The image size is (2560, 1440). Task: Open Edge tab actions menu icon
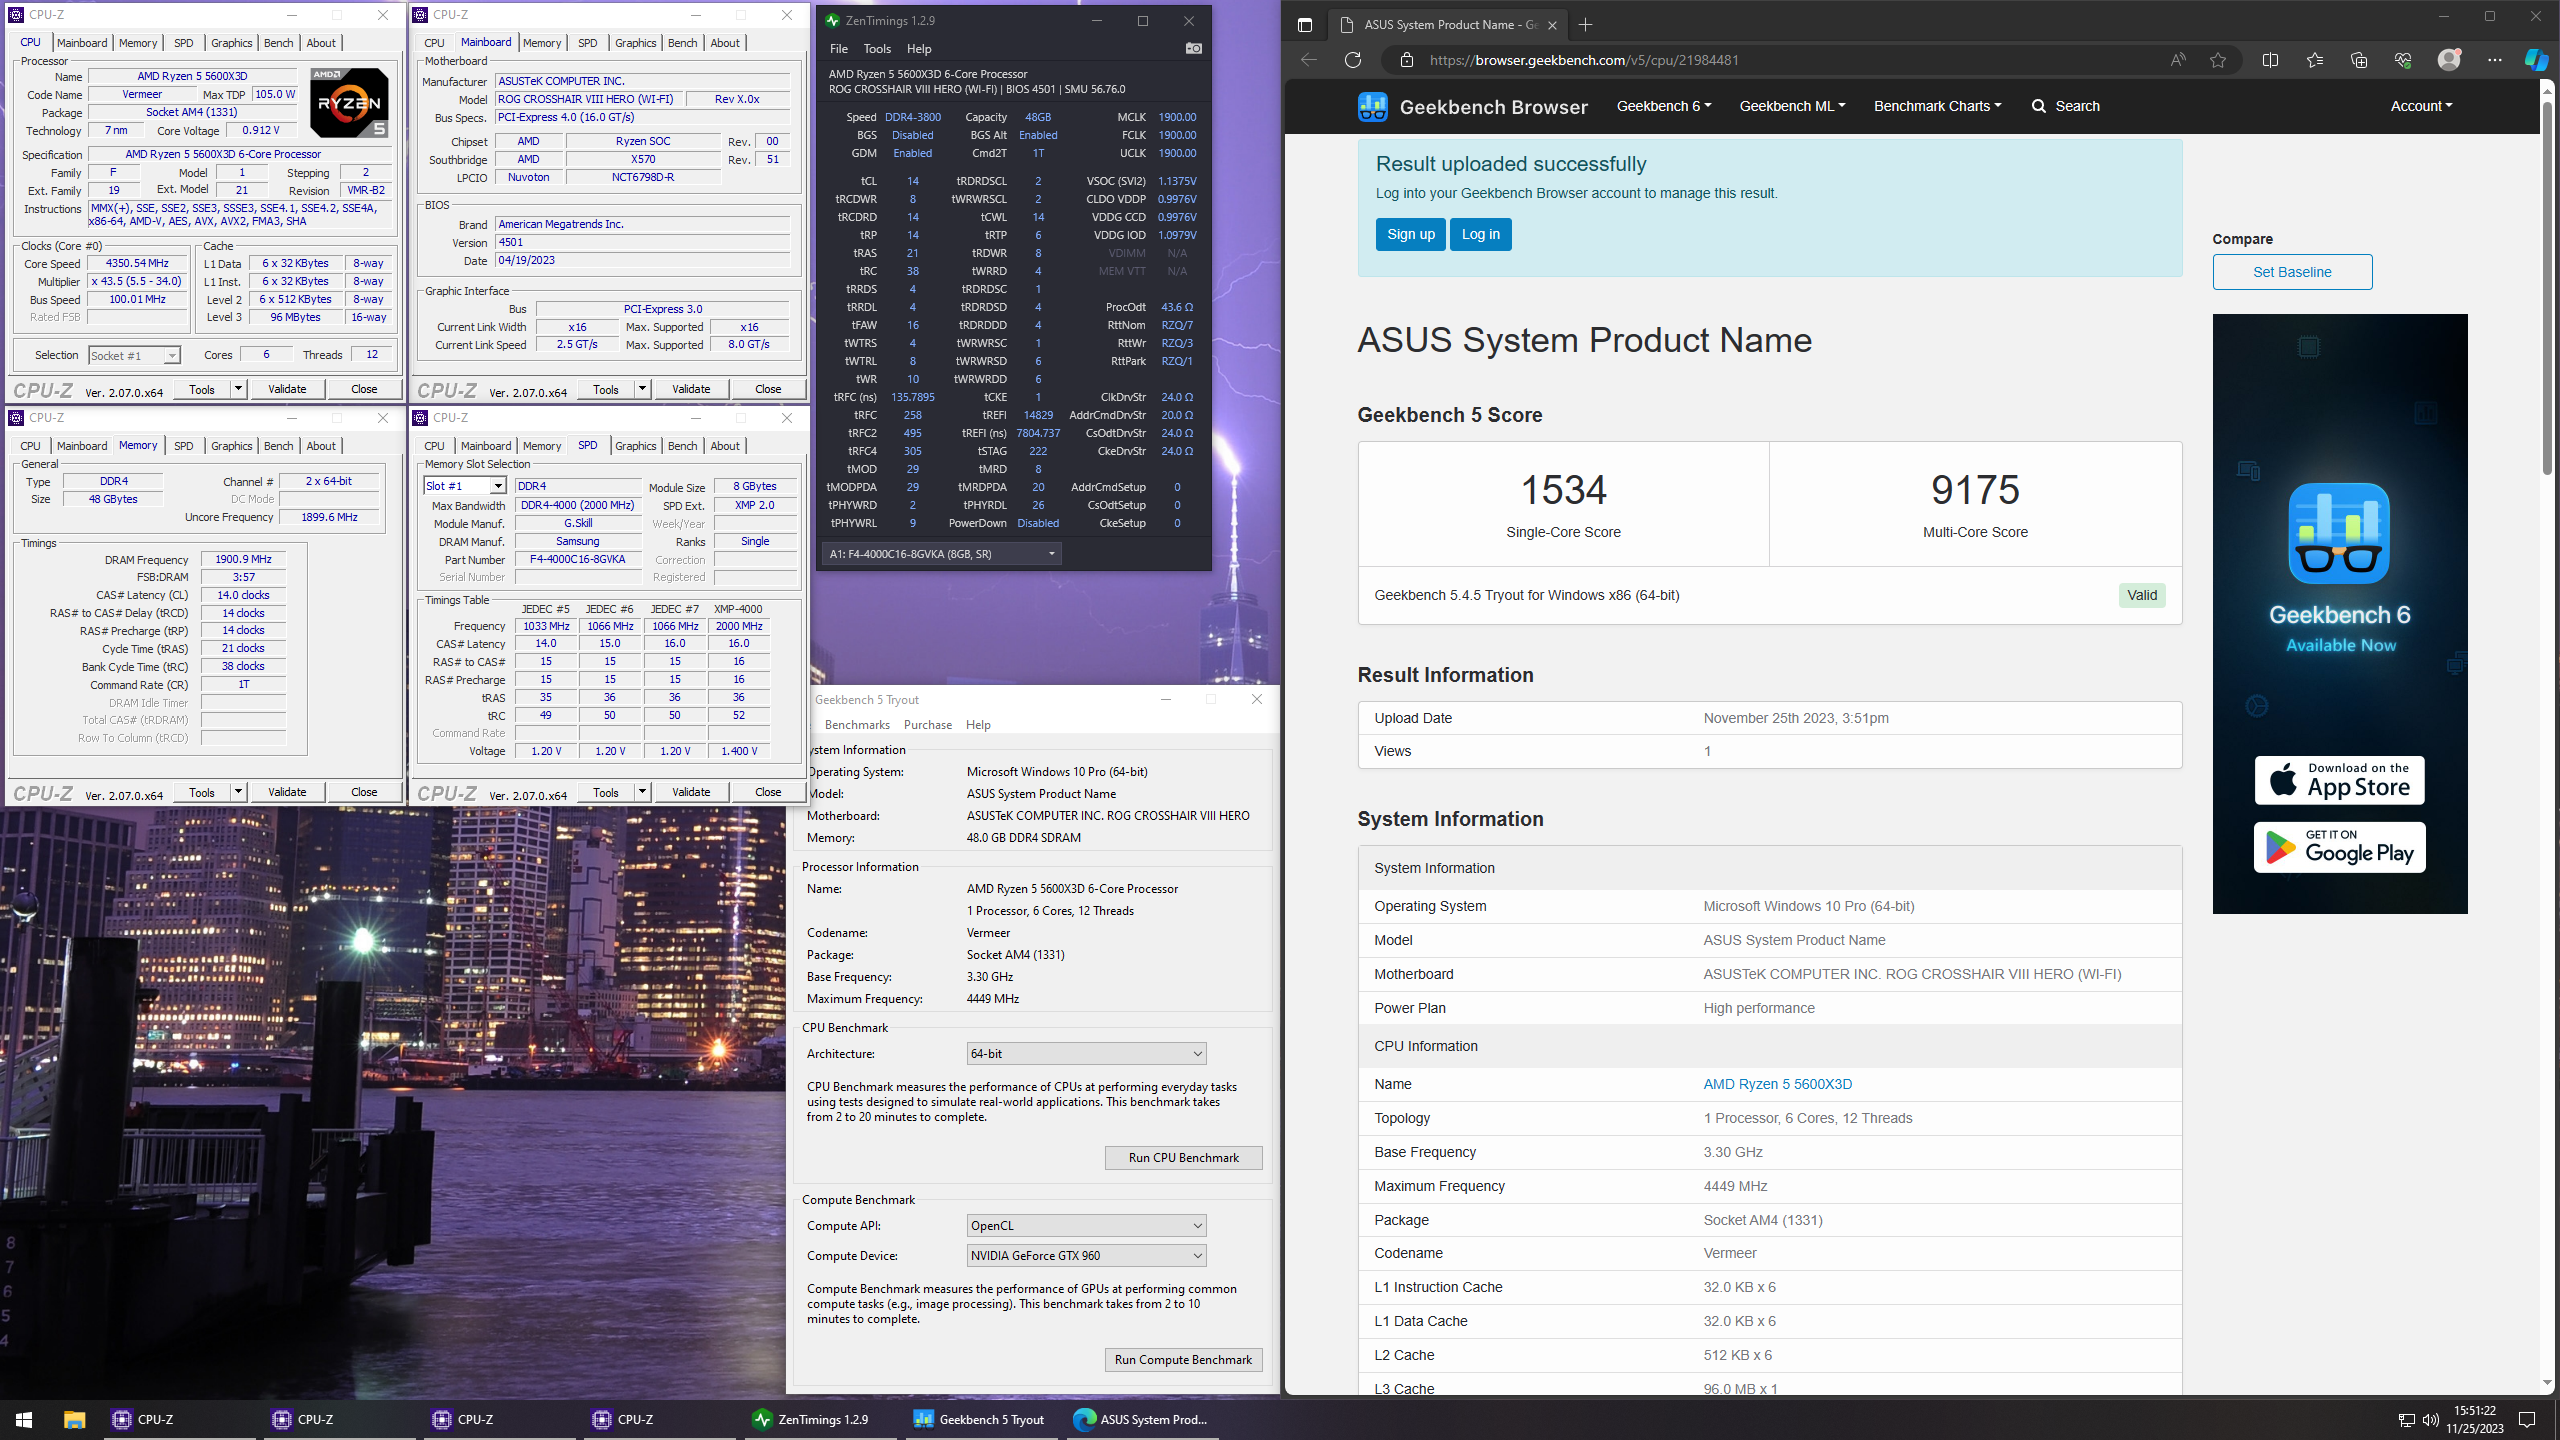(1304, 25)
